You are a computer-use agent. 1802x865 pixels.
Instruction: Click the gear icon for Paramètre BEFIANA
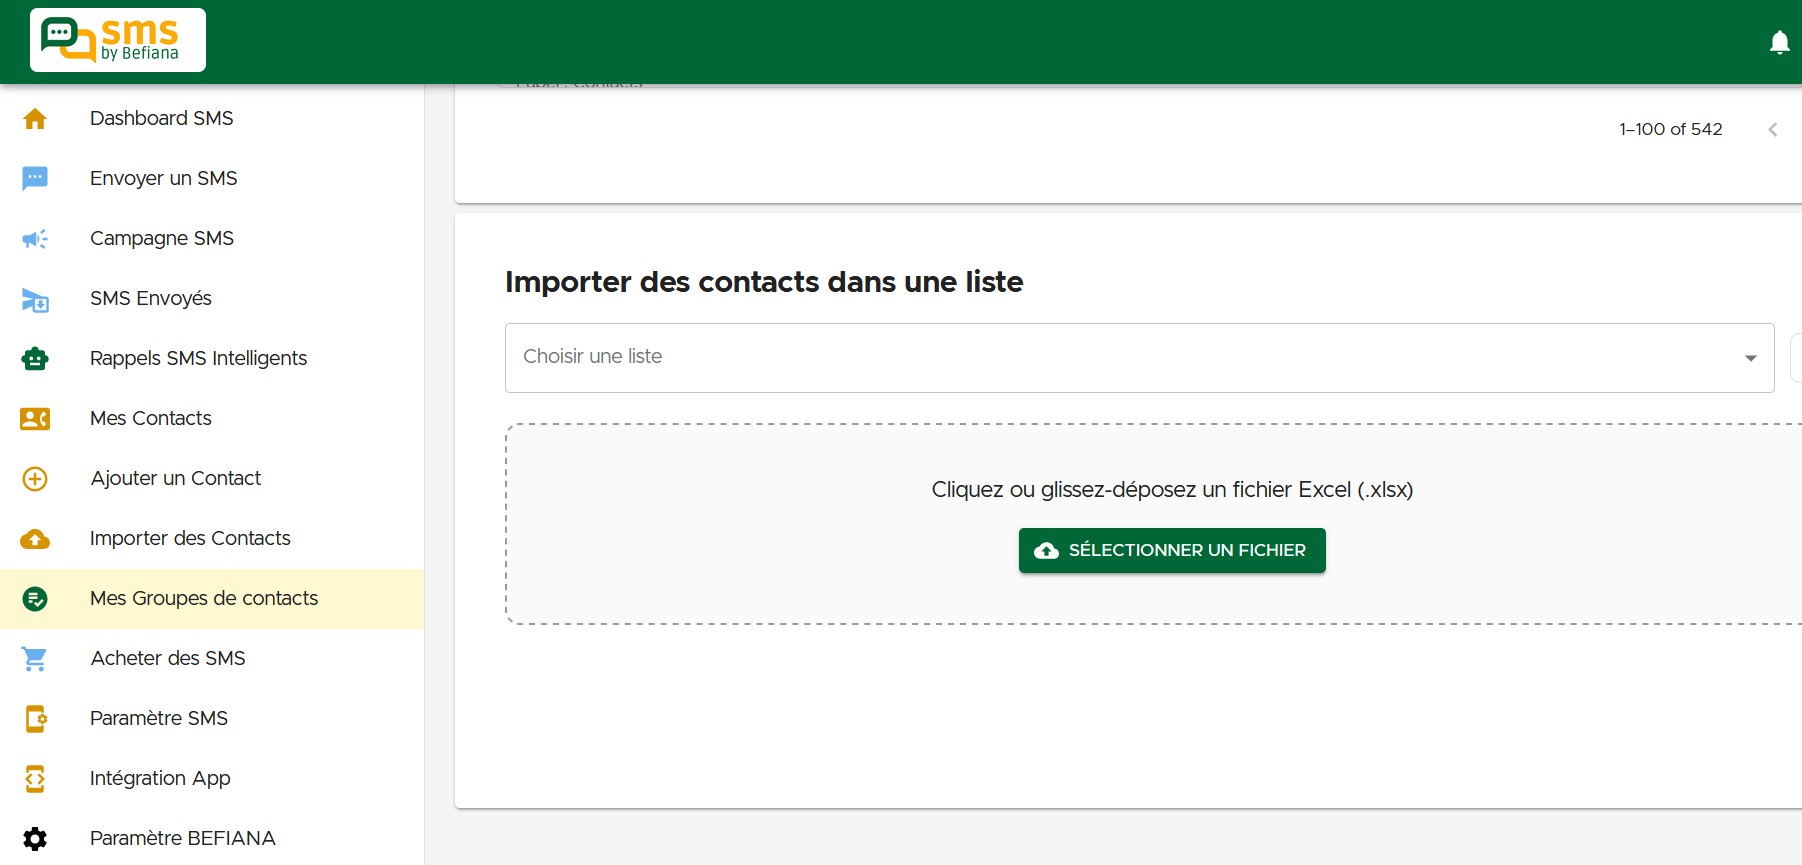click(35, 839)
